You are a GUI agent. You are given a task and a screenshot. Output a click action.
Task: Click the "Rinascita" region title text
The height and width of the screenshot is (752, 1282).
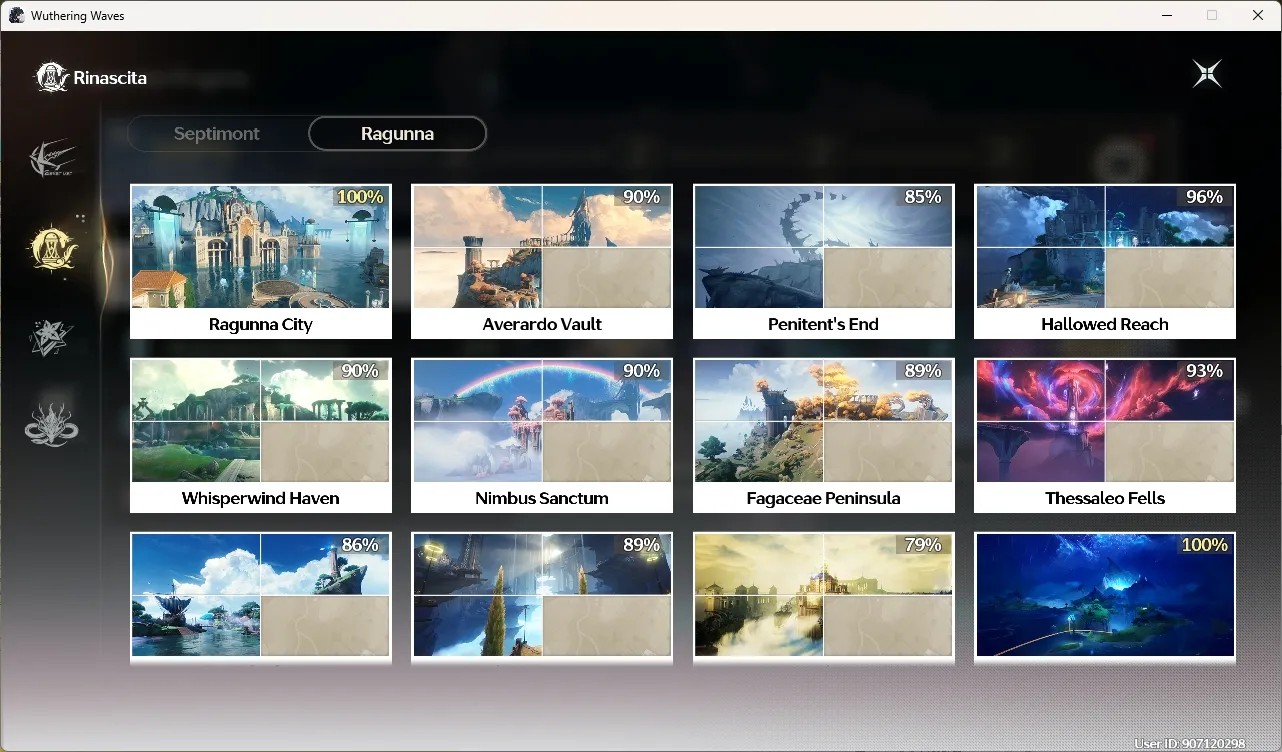[110, 78]
